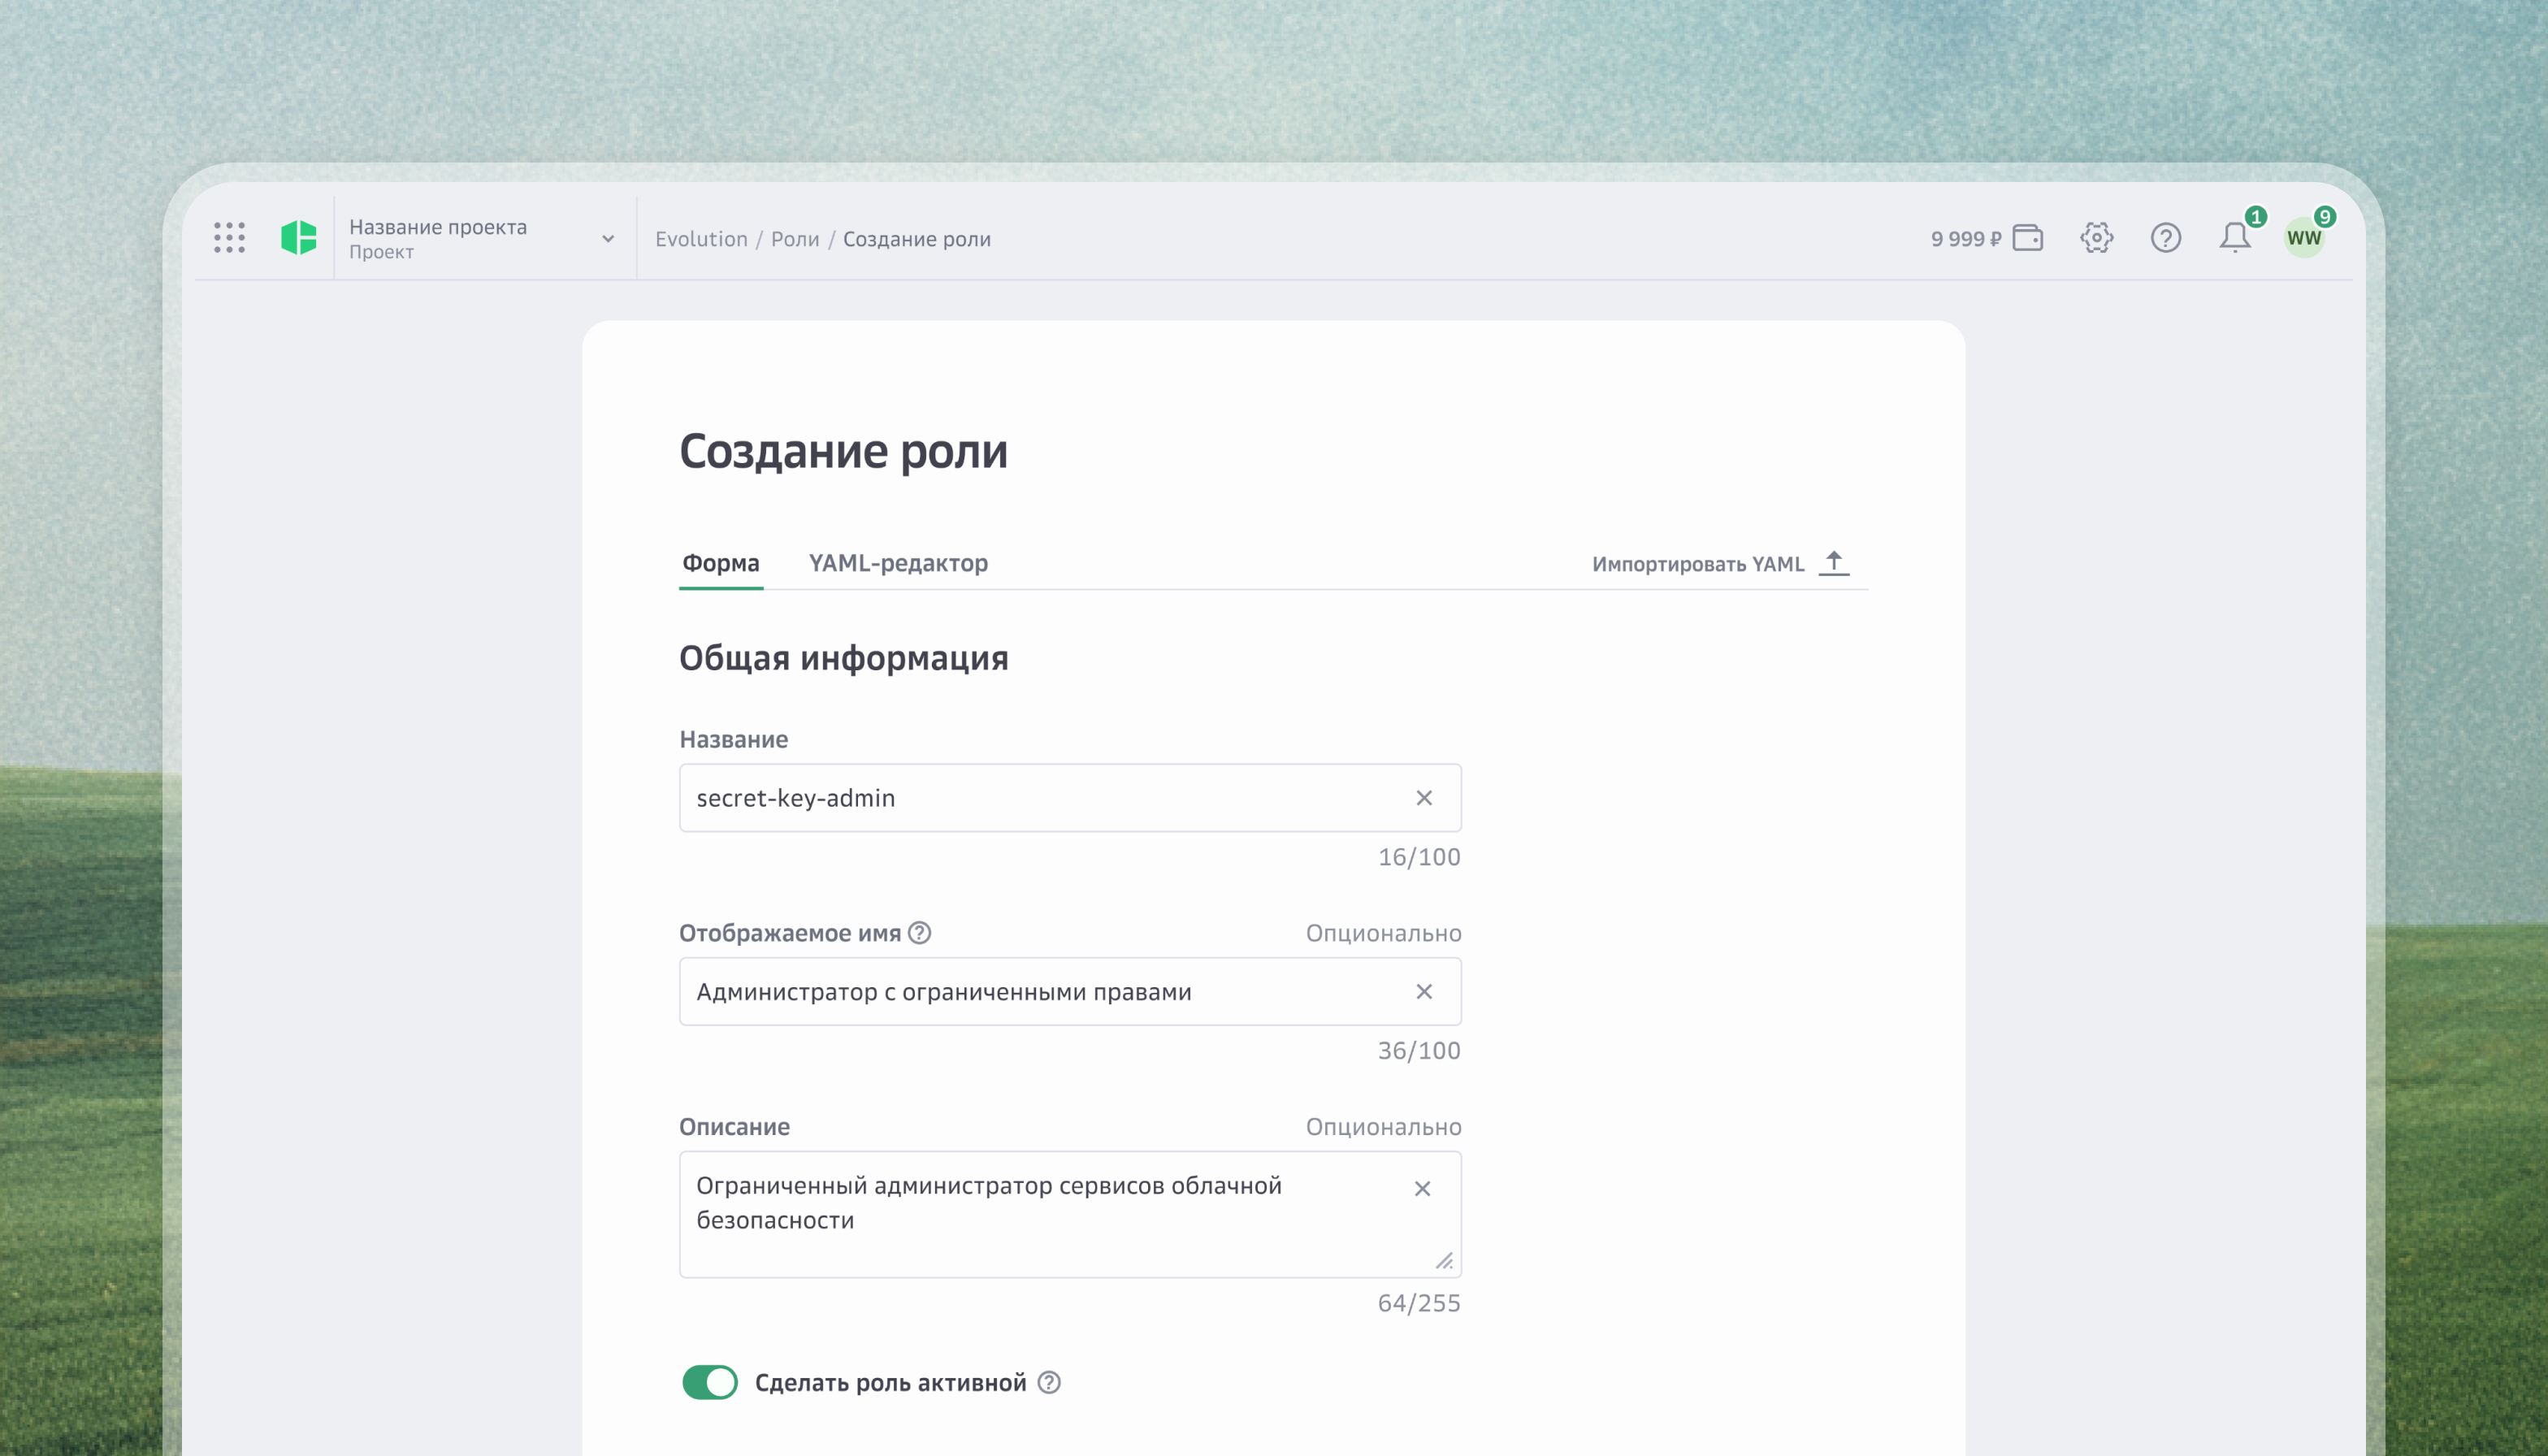2548x1456 pixels.
Task: Click the 9 999 ₽ balance text
Action: [x=1966, y=239]
